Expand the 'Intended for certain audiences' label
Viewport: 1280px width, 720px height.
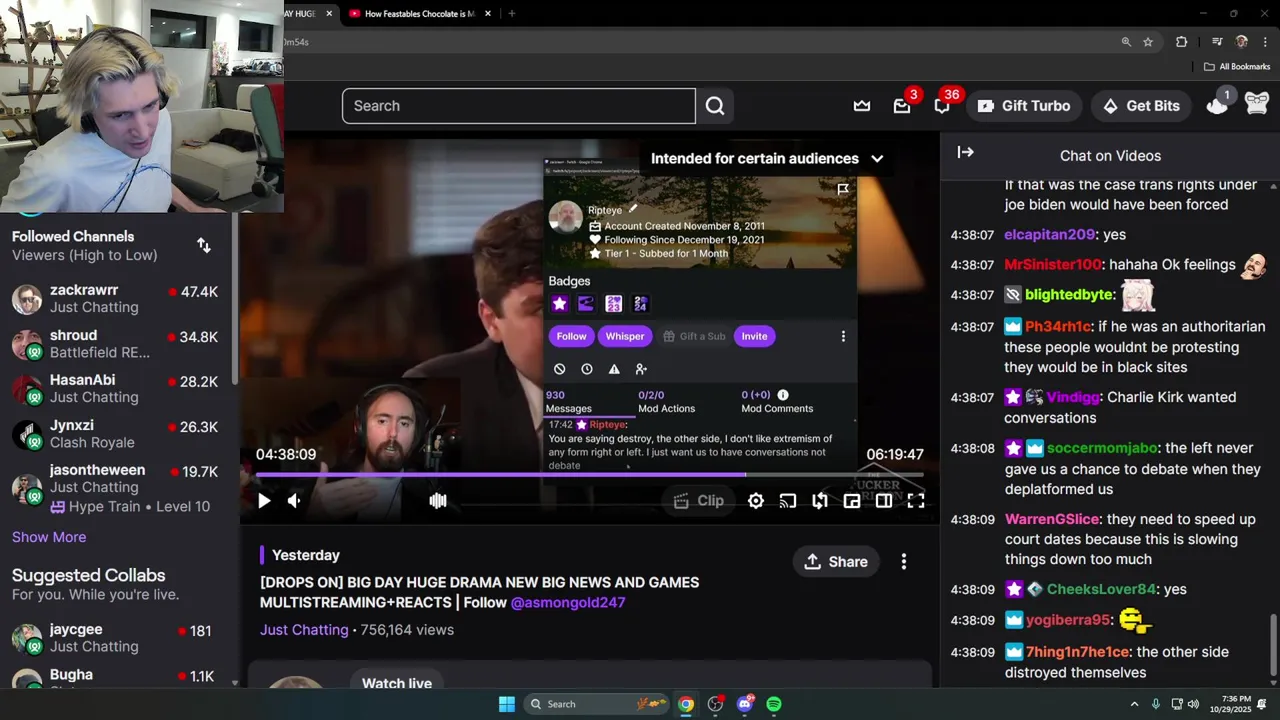pyautogui.click(x=767, y=158)
